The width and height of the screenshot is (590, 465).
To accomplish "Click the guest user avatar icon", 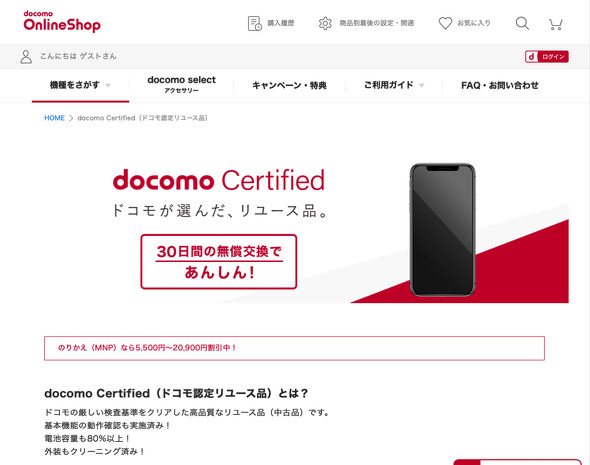I will tap(26, 57).
